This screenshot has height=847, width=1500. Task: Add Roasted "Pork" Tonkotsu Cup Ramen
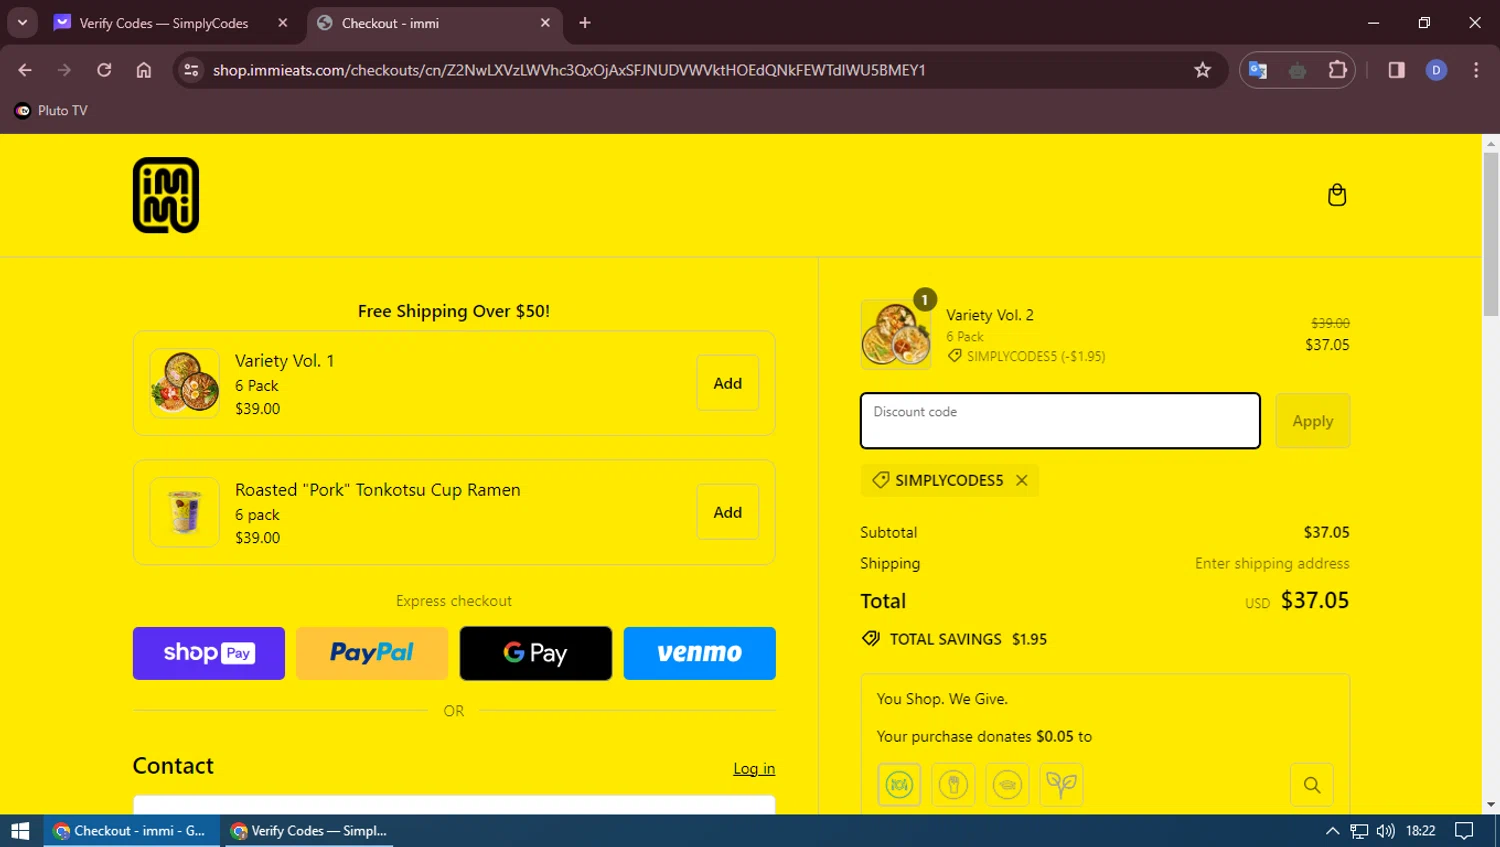tap(727, 512)
